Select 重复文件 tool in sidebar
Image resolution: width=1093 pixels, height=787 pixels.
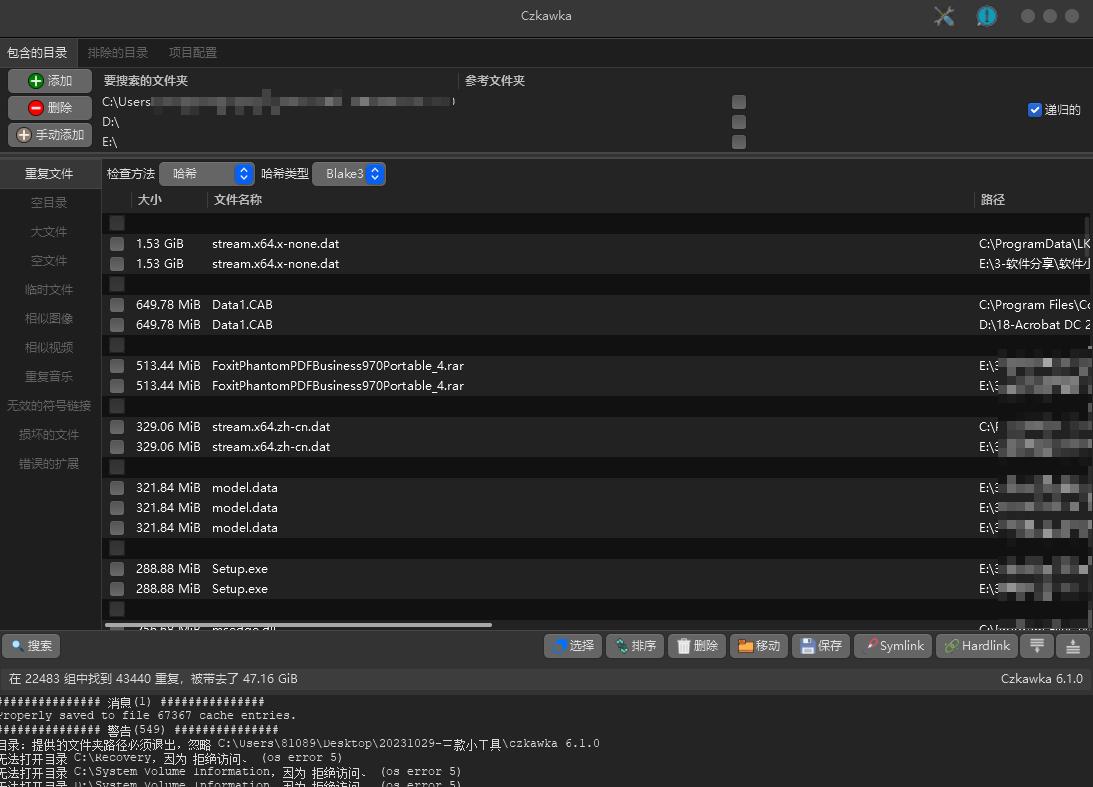pyautogui.click(x=49, y=174)
